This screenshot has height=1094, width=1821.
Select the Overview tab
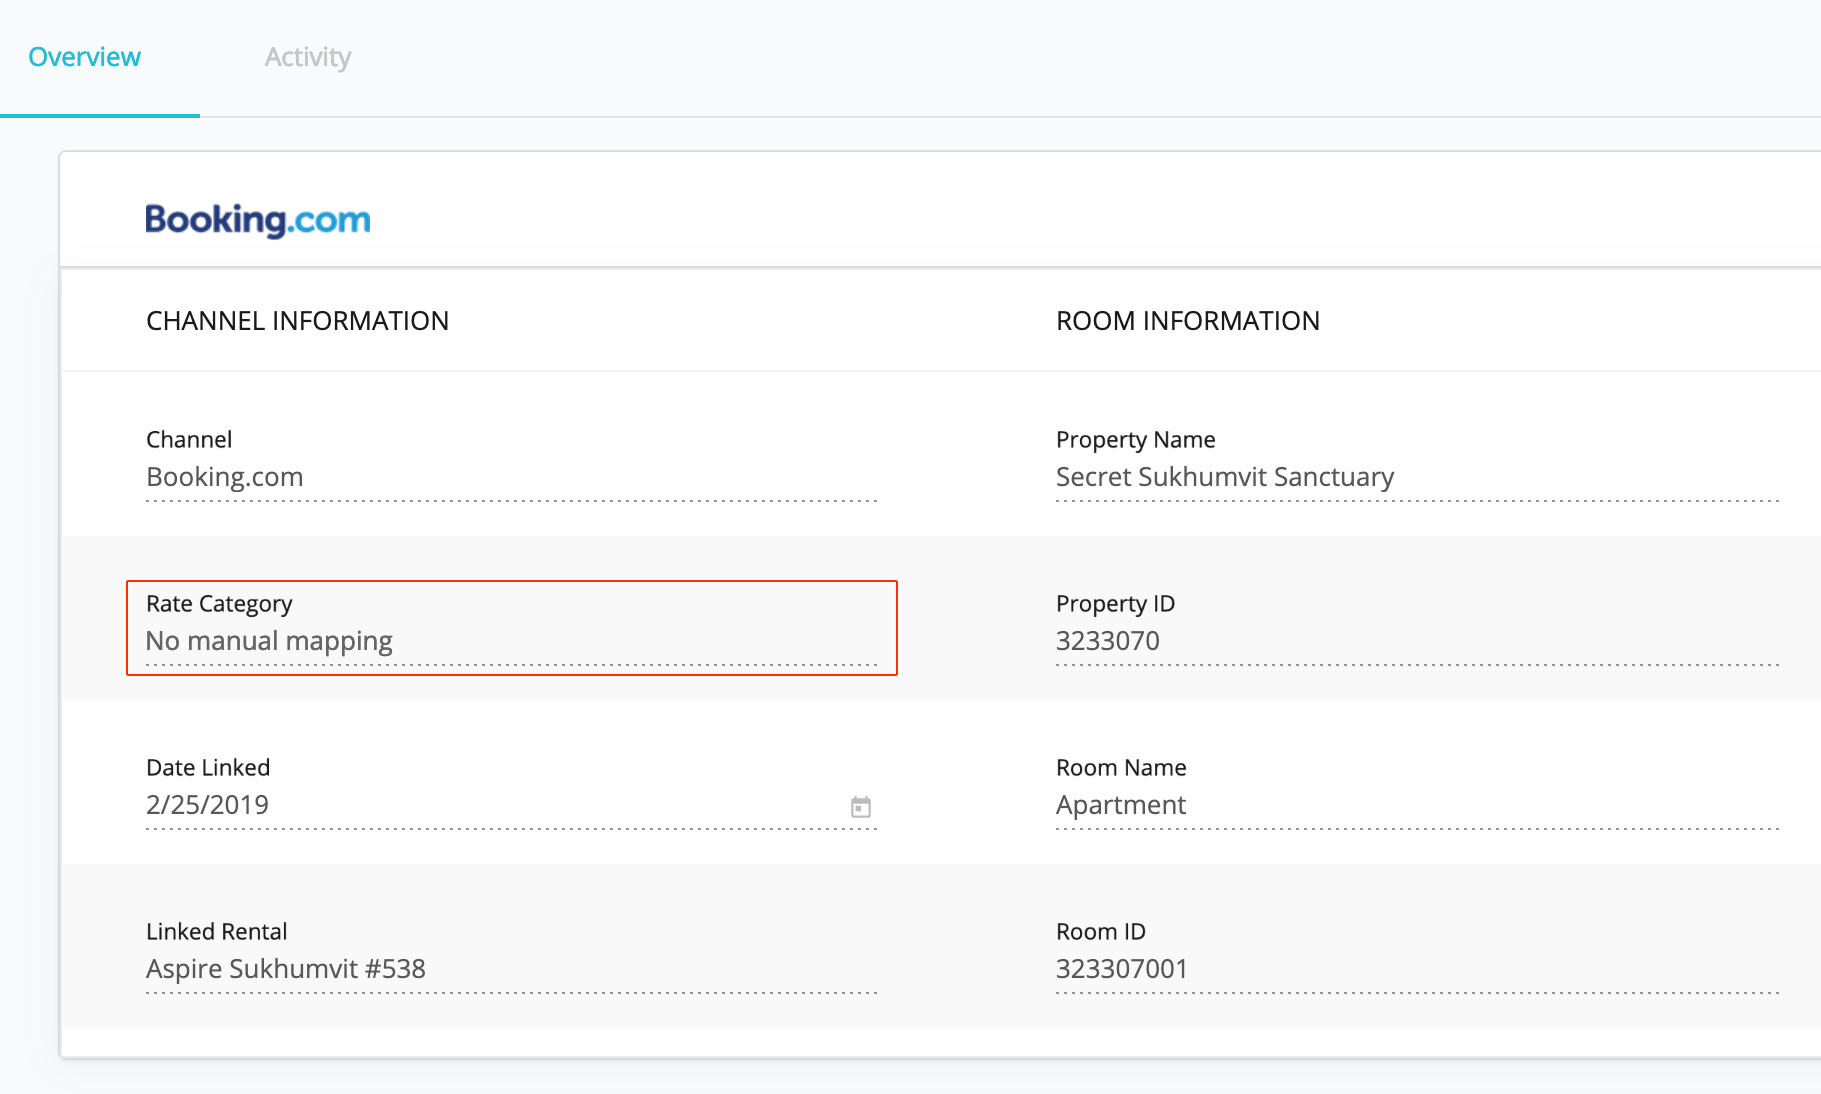click(x=85, y=57)
